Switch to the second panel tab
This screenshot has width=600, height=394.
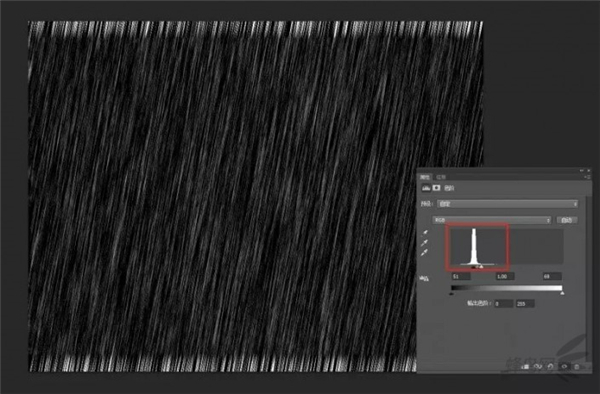(441, 177)
